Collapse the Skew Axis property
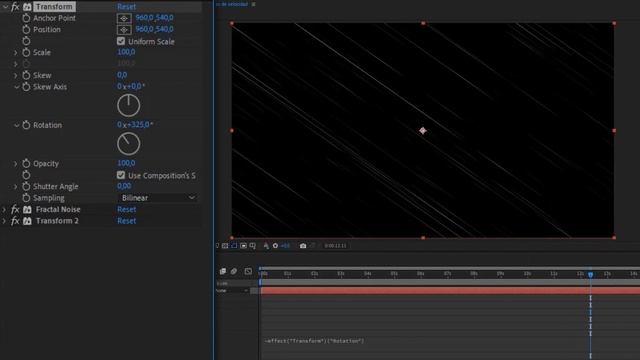 click(16, 87)
